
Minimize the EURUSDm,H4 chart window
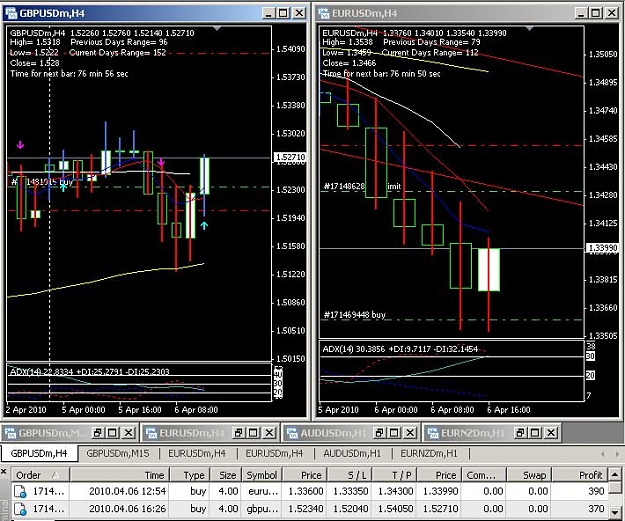tap(581, 13)
